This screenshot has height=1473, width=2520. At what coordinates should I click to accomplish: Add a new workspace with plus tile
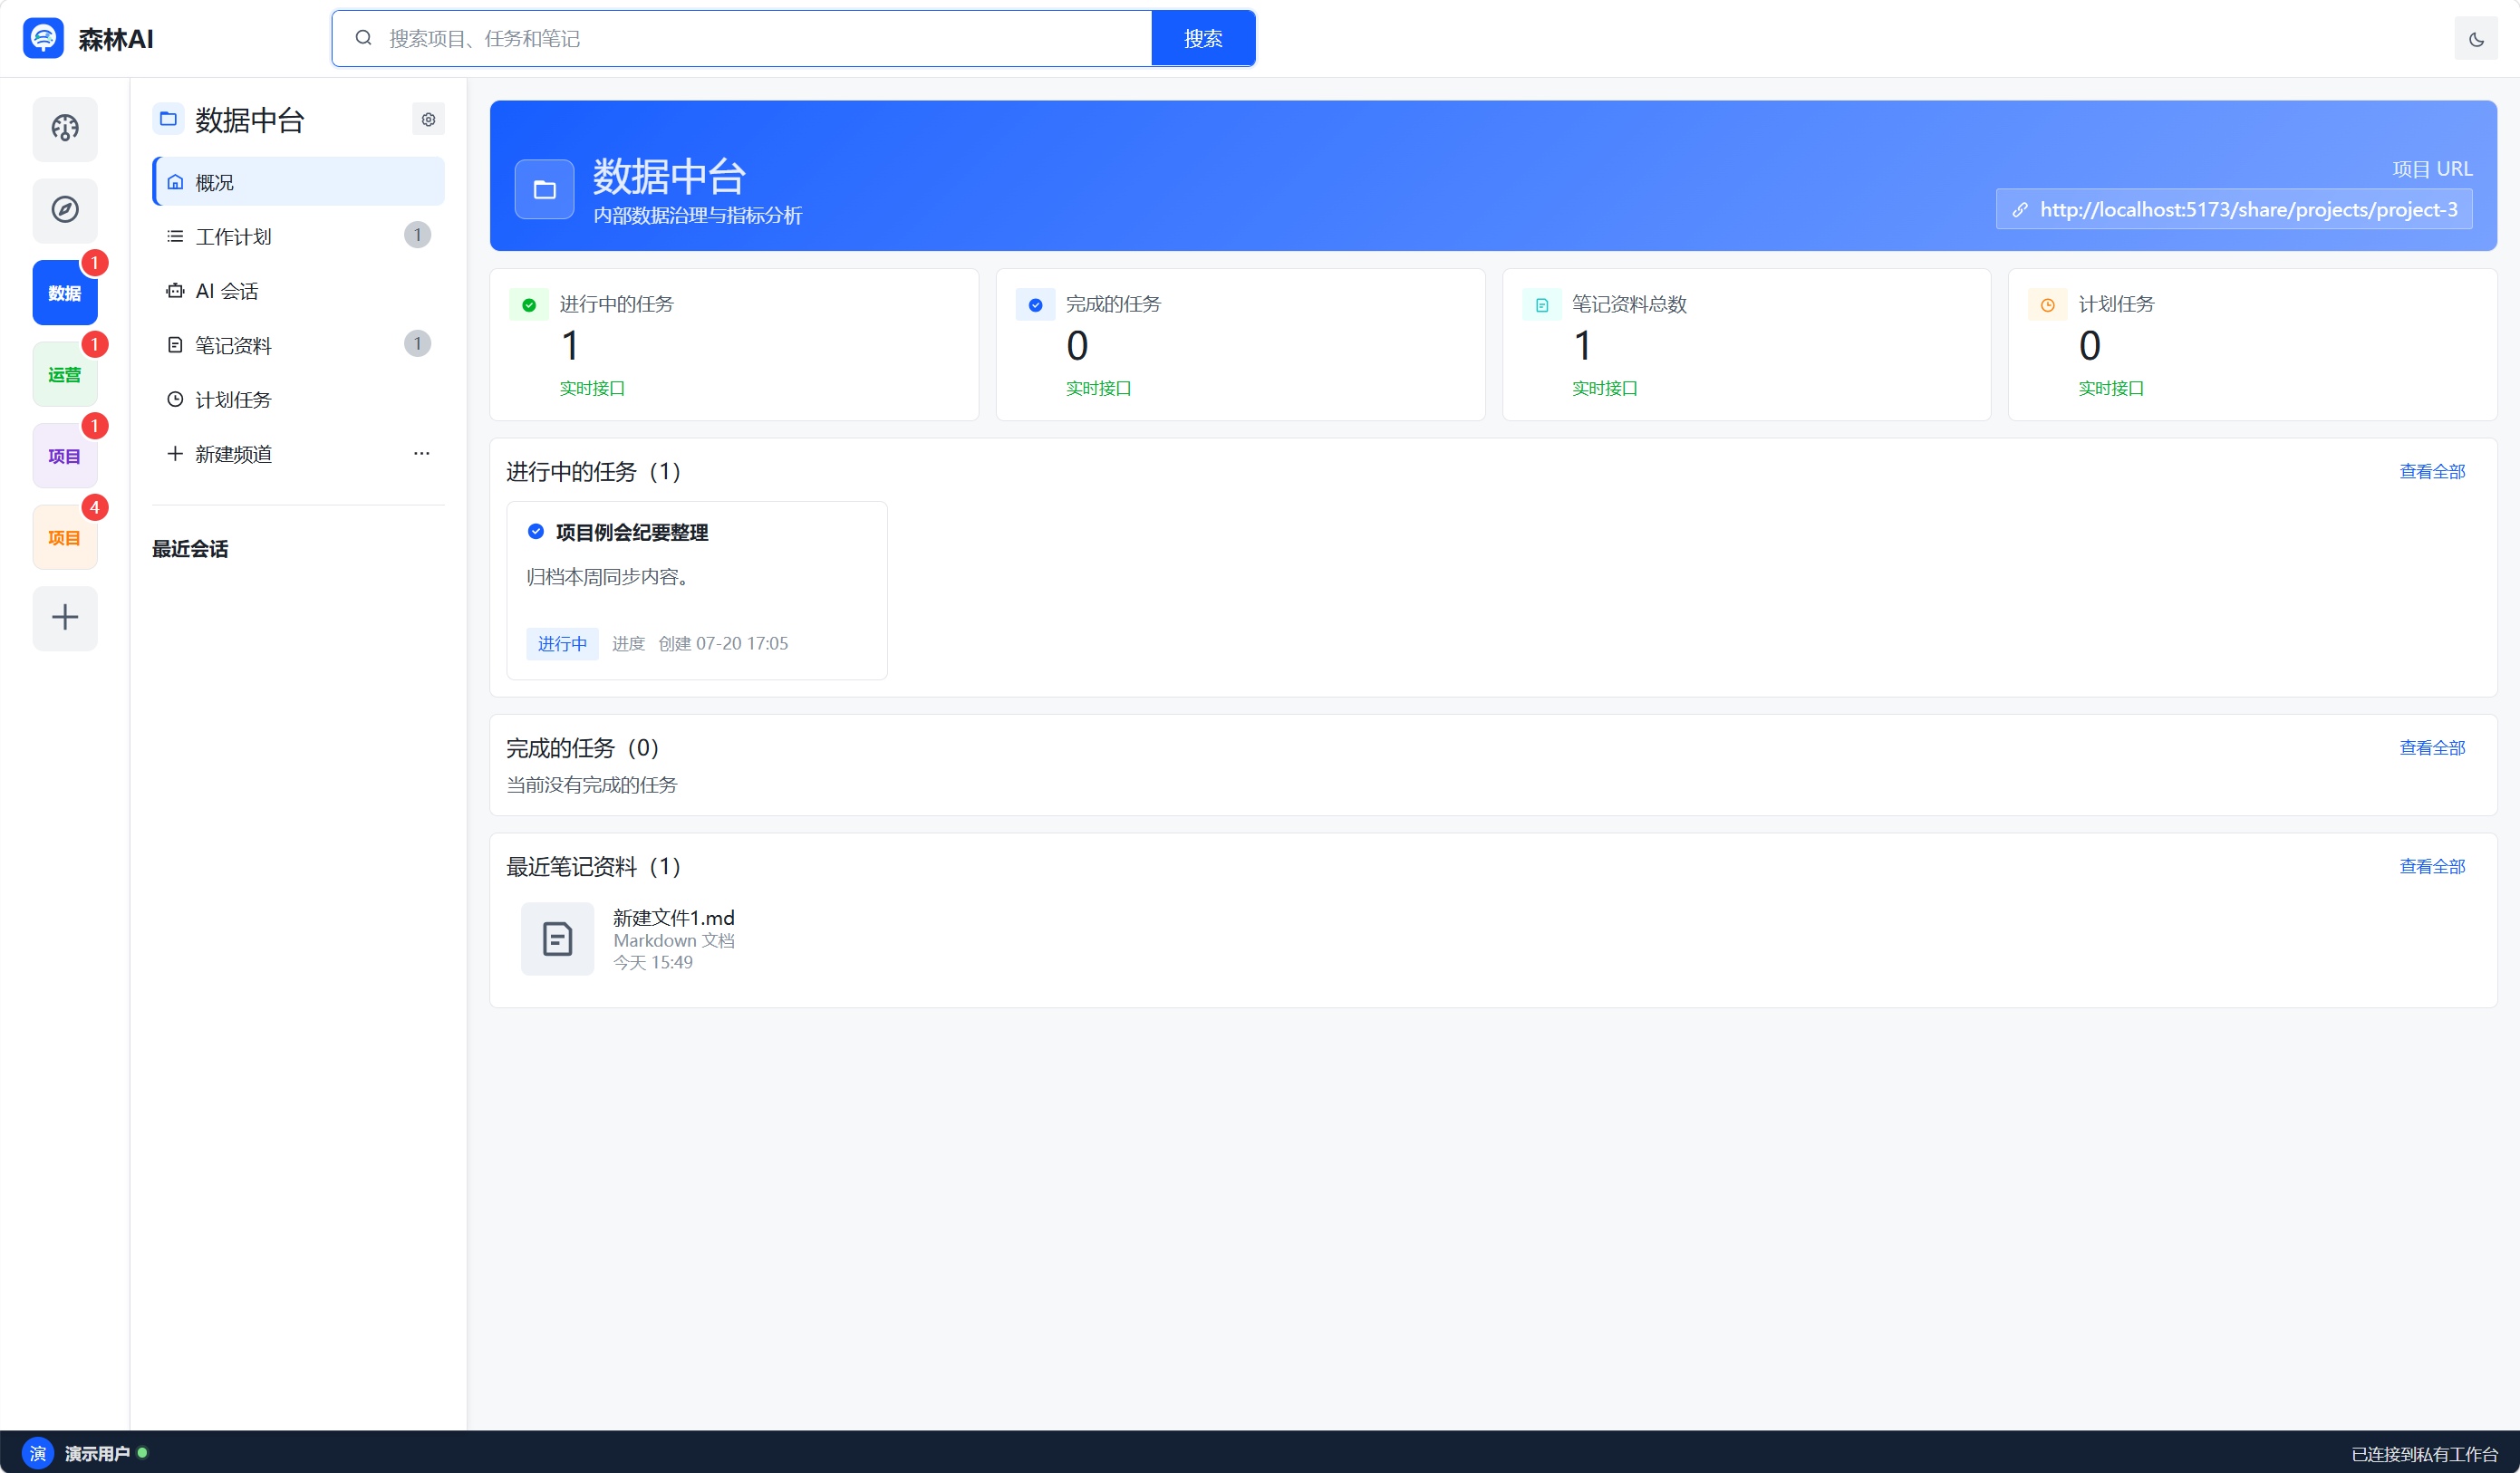(65, 618)
